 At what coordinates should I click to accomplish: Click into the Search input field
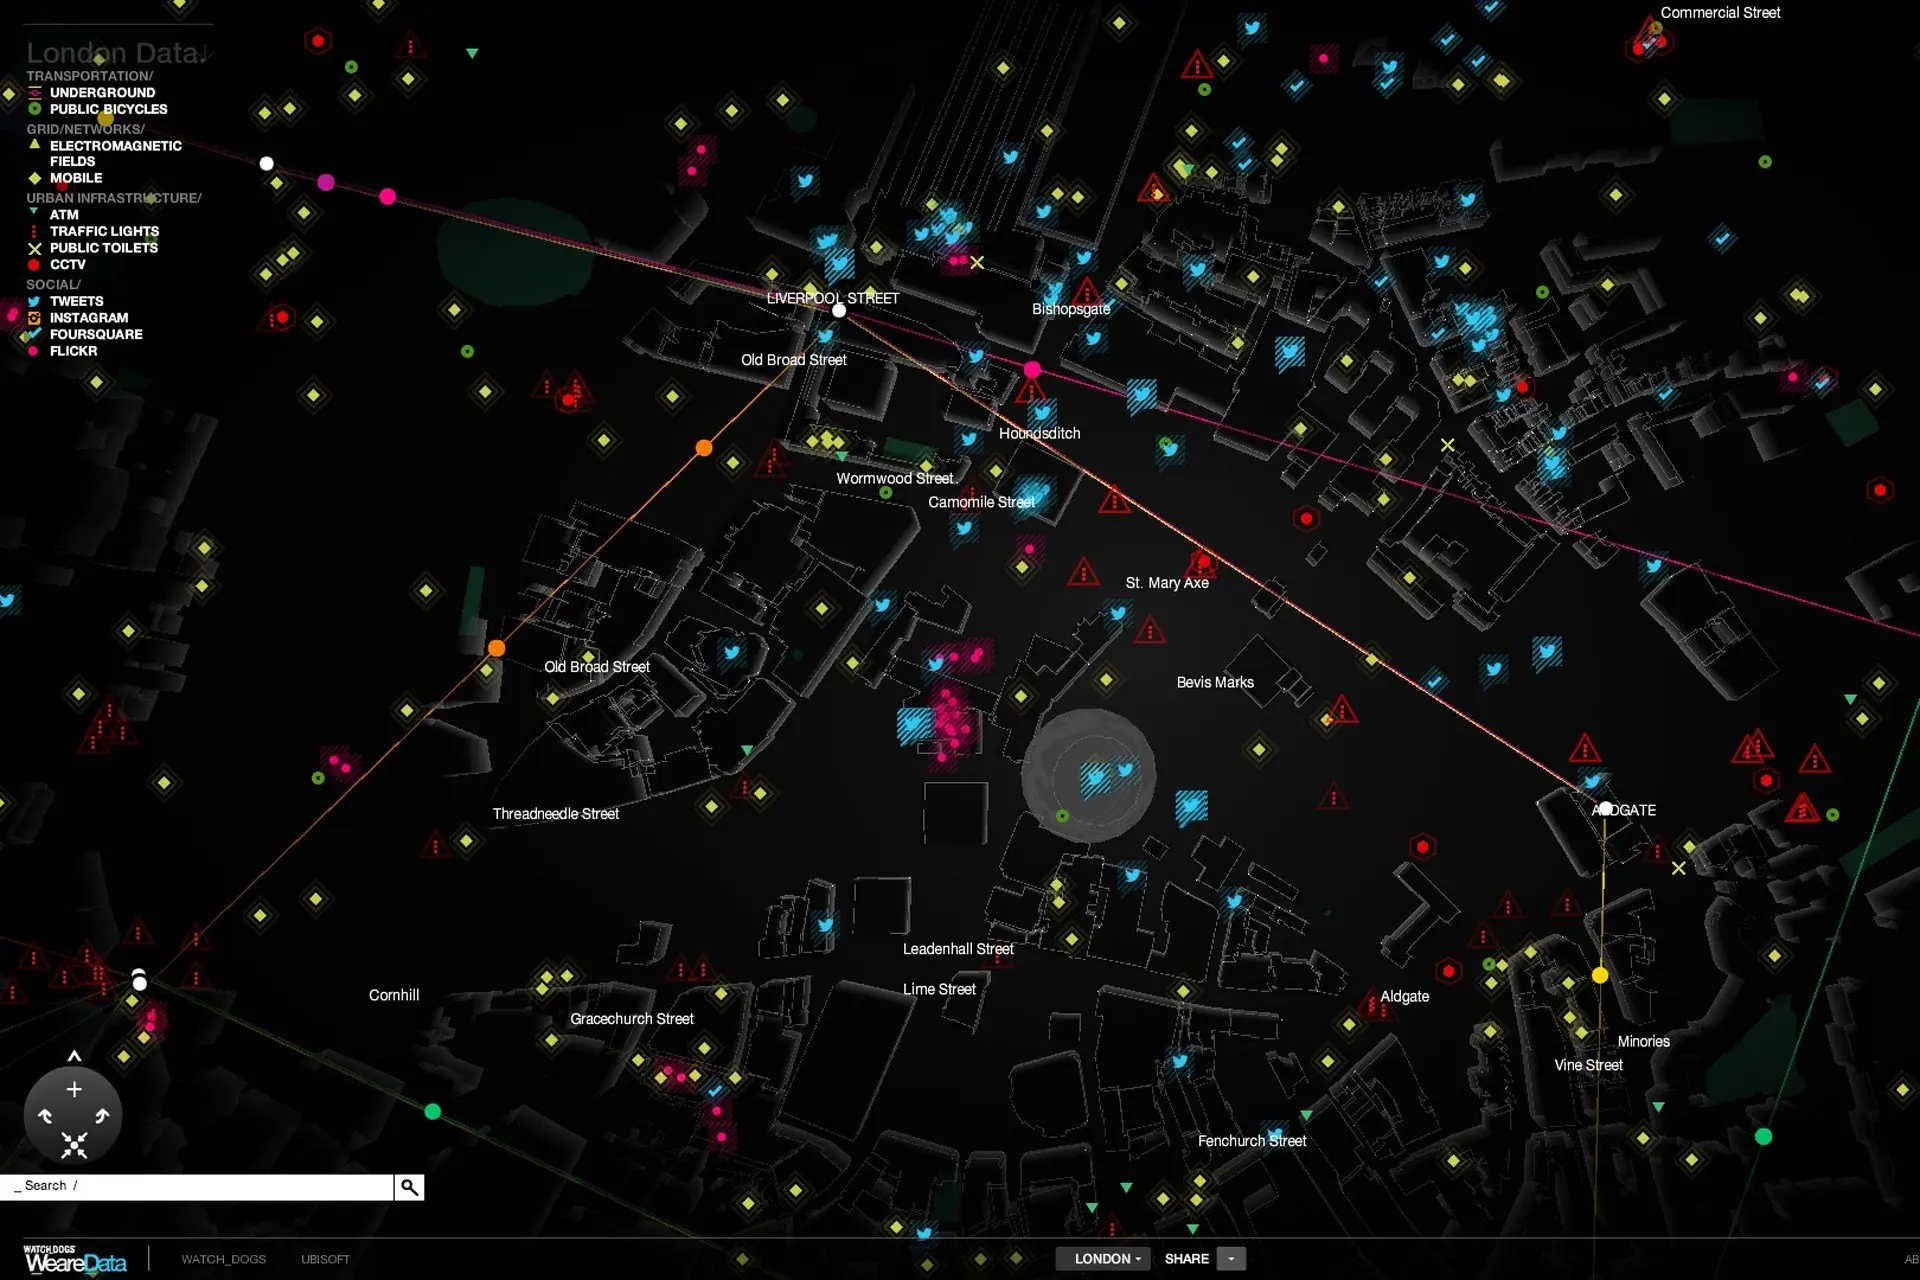tap(200, 1186)
